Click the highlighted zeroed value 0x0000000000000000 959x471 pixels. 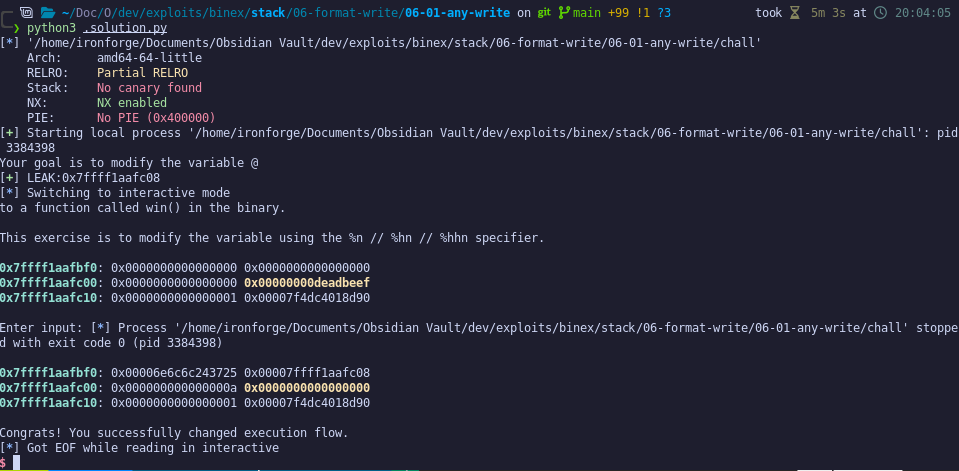point(307,388)
